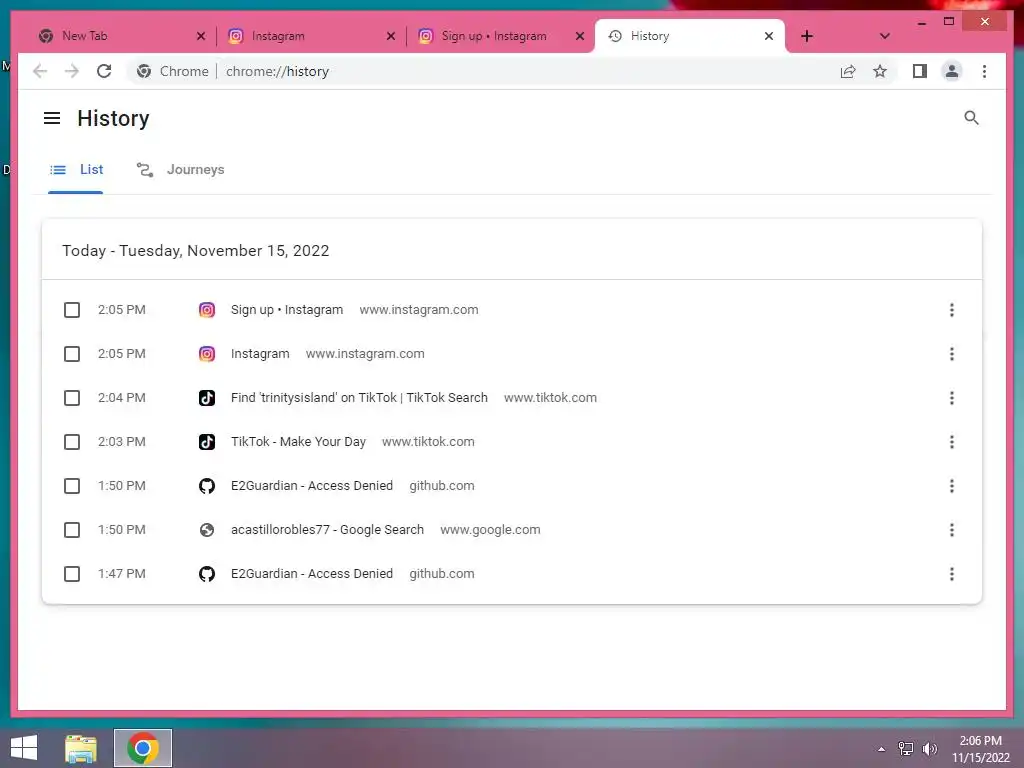Search history with the magnifier icon
Image resolution: width=1024 pixels, height=768 pixels.
pos(971,118)
